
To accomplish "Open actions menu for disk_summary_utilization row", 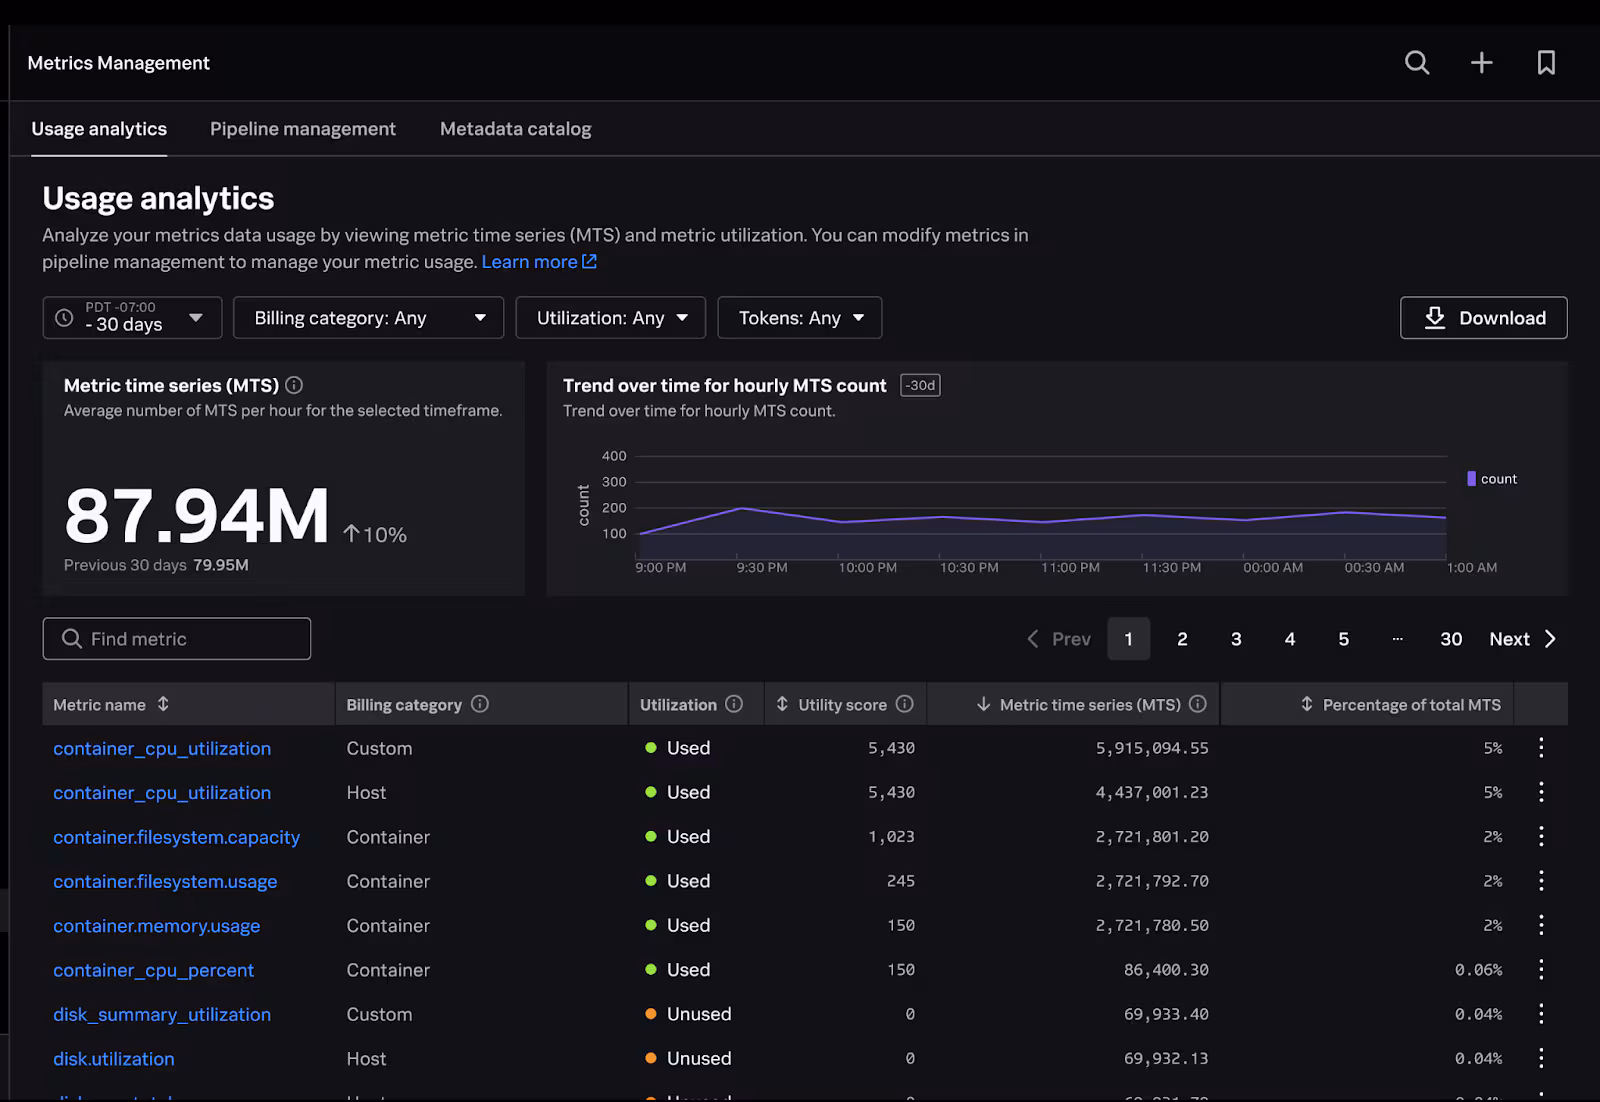I will point(1541,1014).
